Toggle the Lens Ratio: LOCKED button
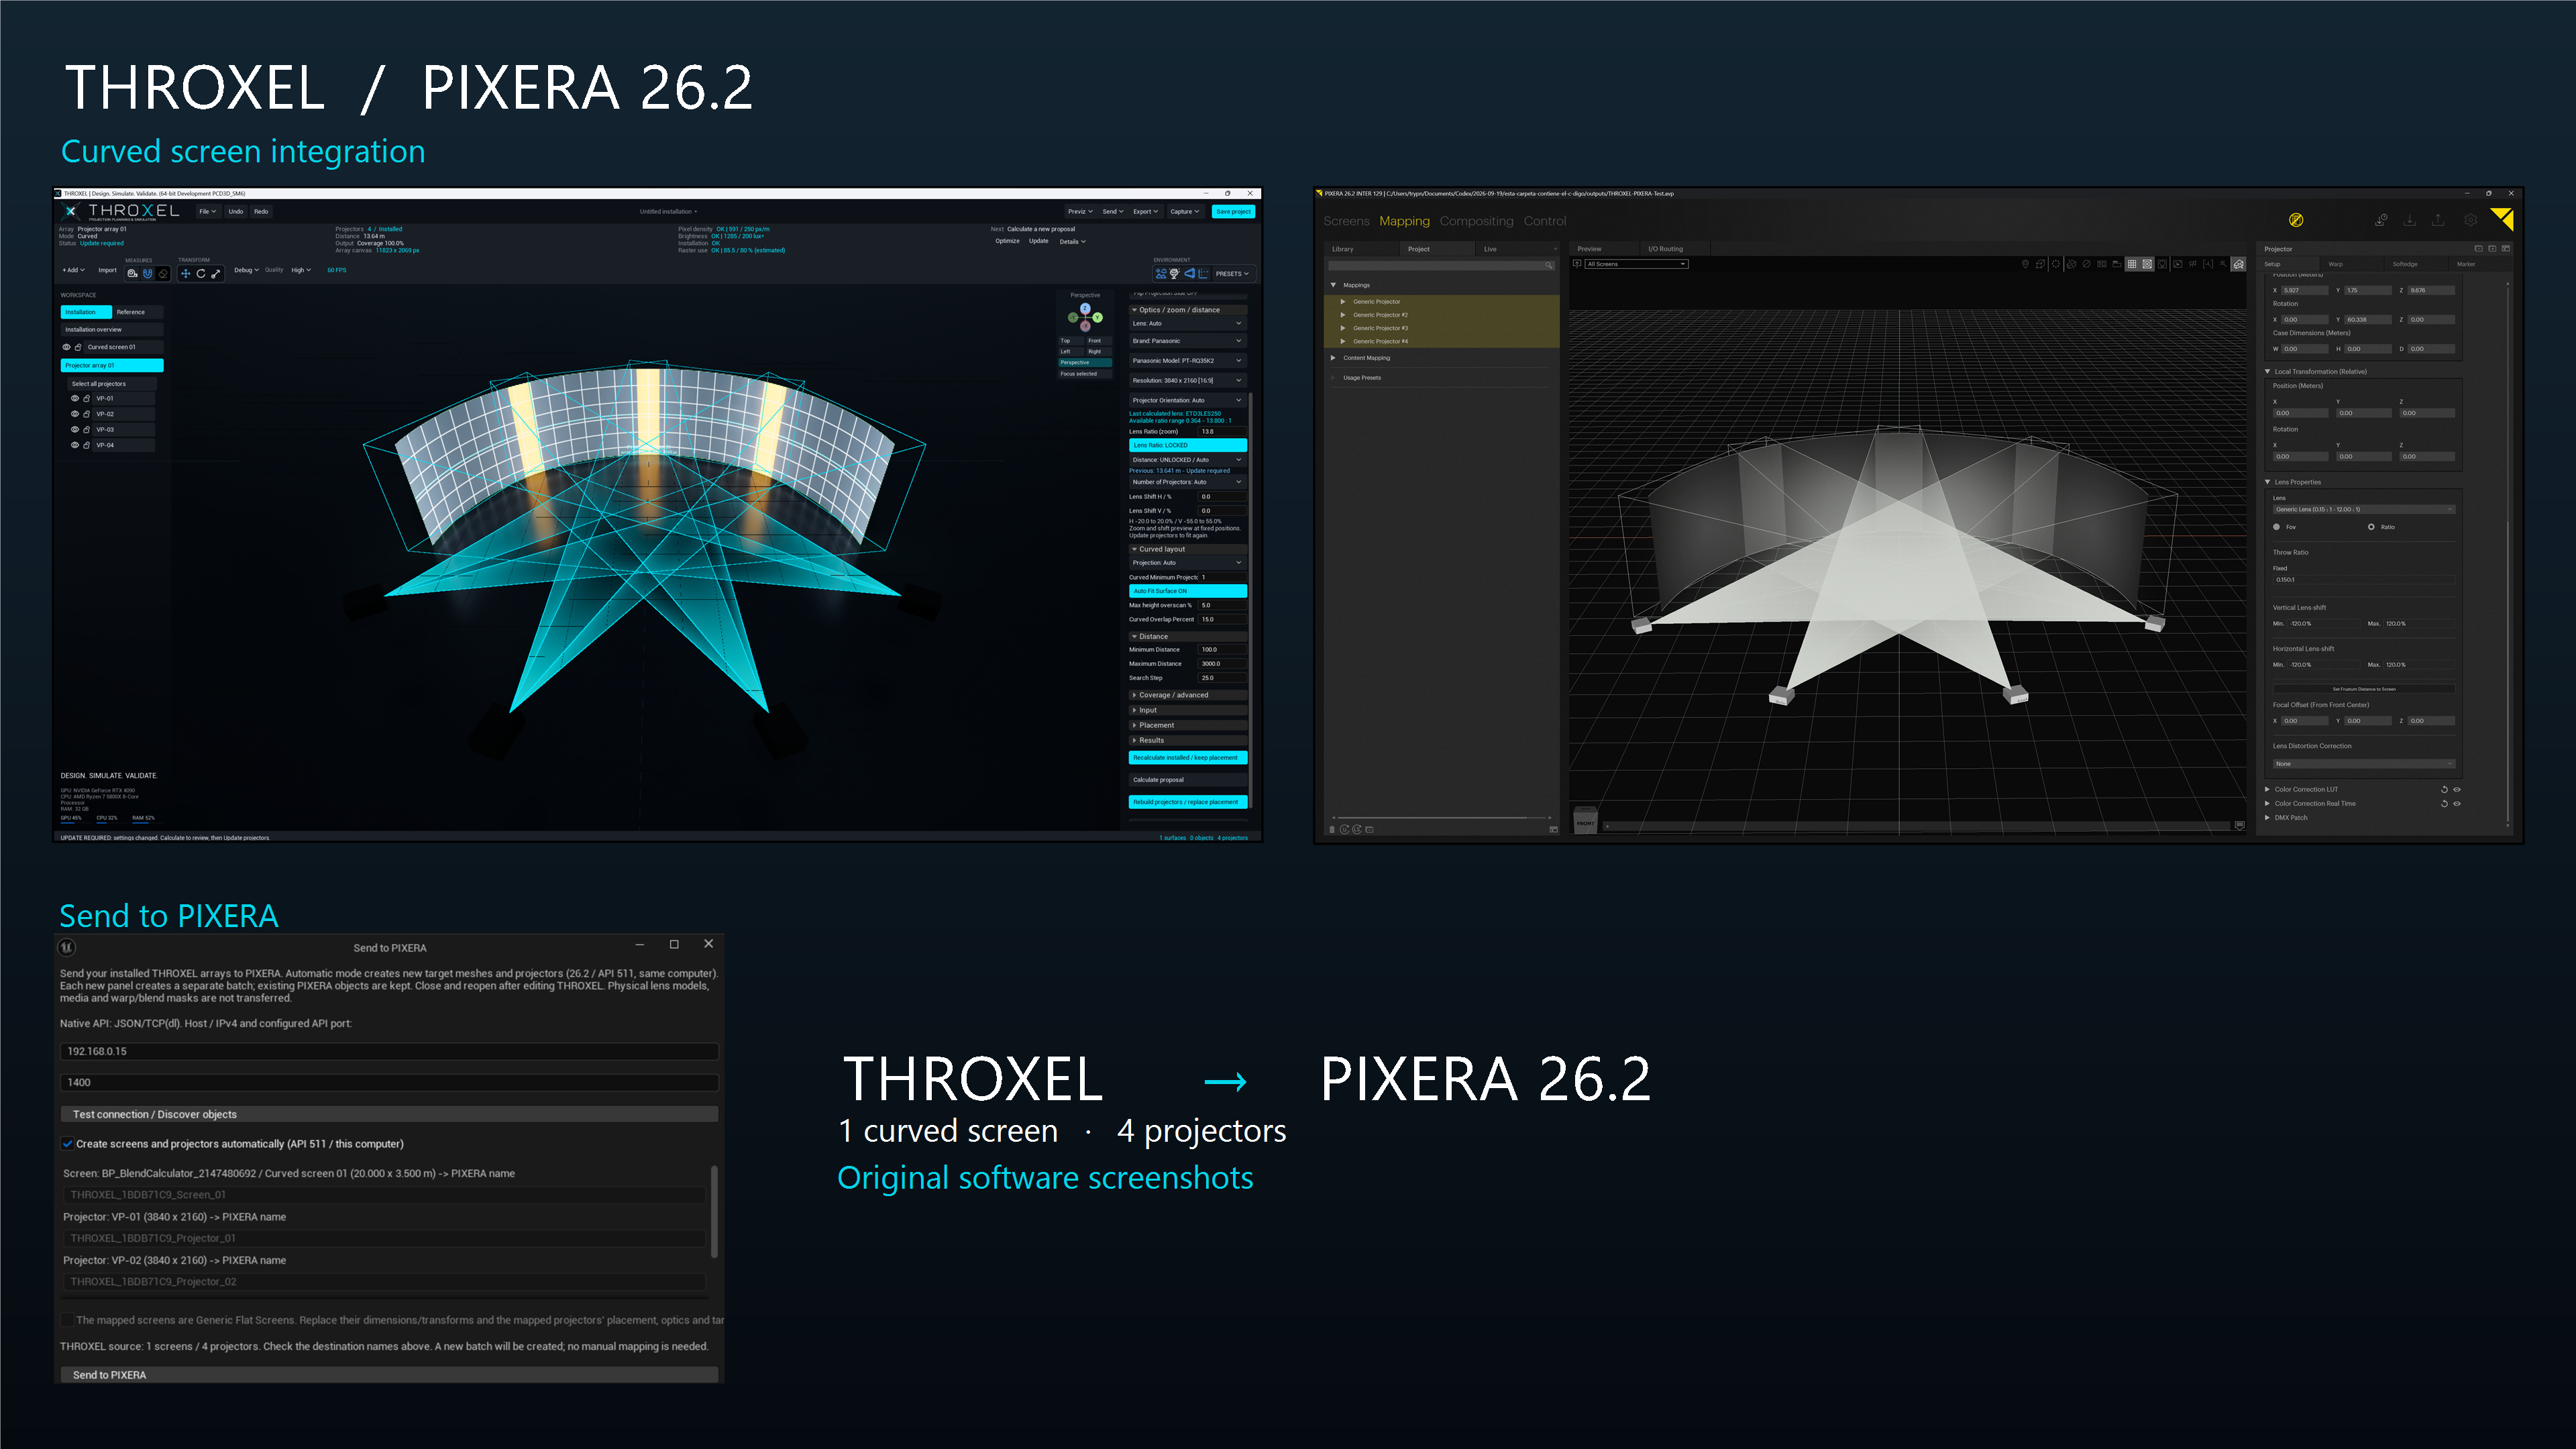Screen dimensions: 2576x1449 tap(1187, 445)
